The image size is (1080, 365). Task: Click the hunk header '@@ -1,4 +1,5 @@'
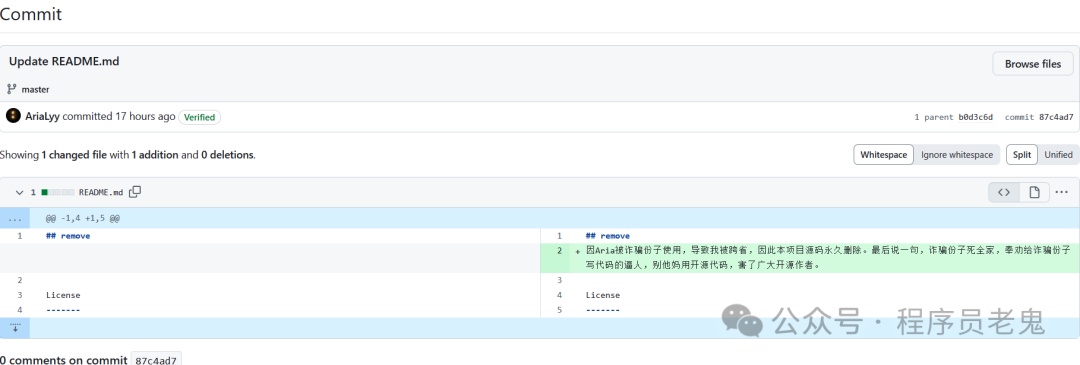point(83,218)
